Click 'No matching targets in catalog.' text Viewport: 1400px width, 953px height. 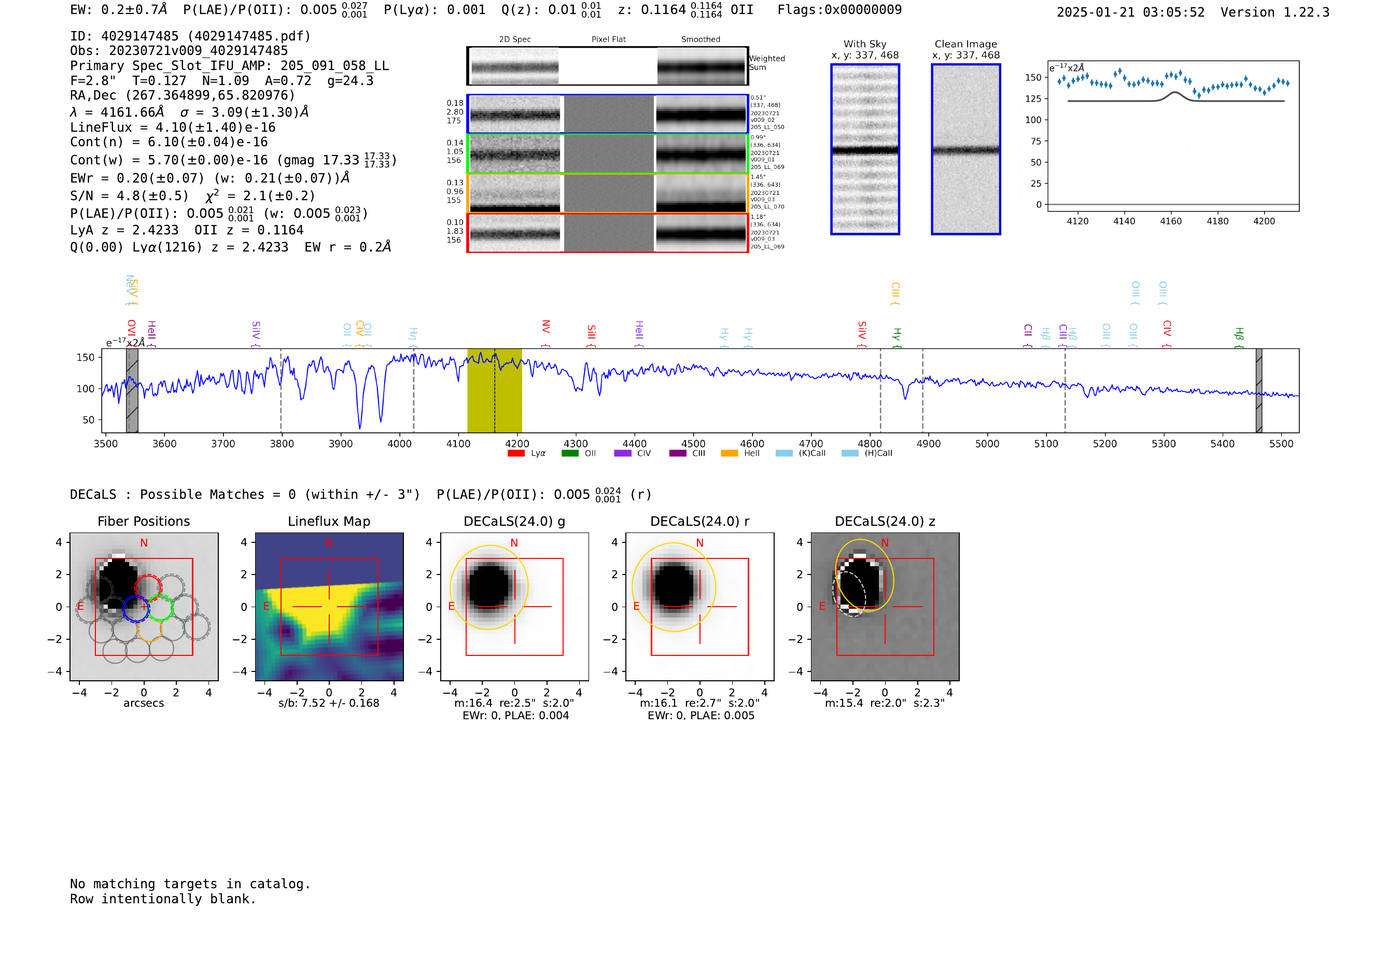(x=190, y=884)
